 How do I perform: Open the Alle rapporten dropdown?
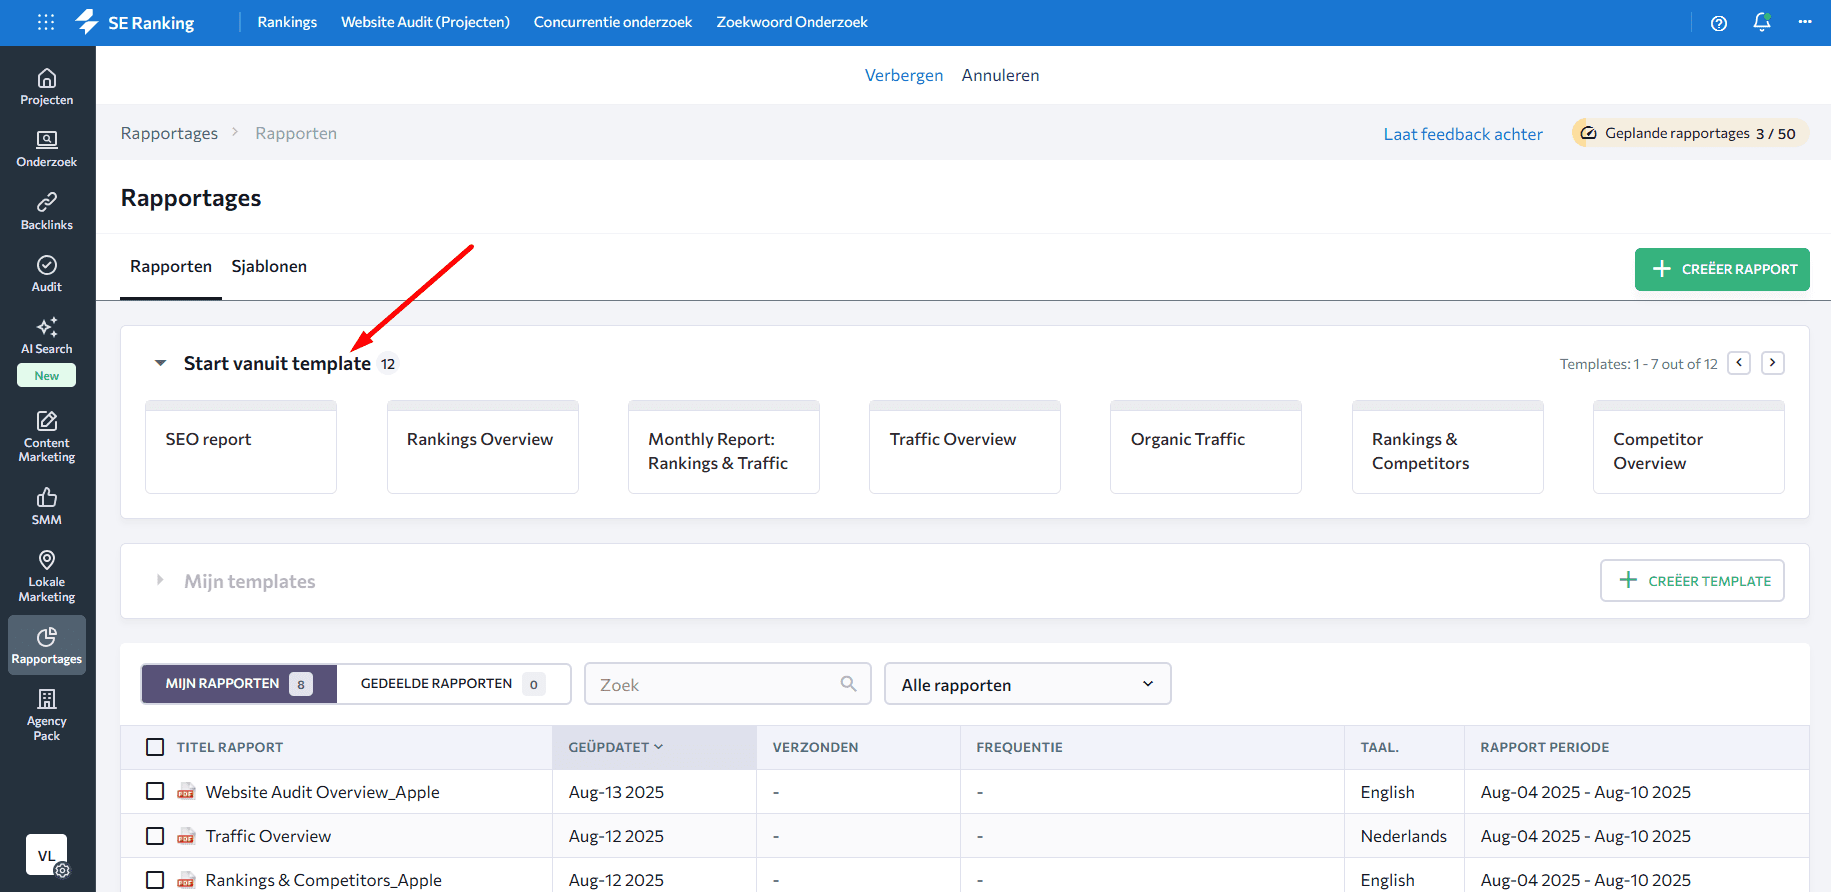[x=1028, y=684]
